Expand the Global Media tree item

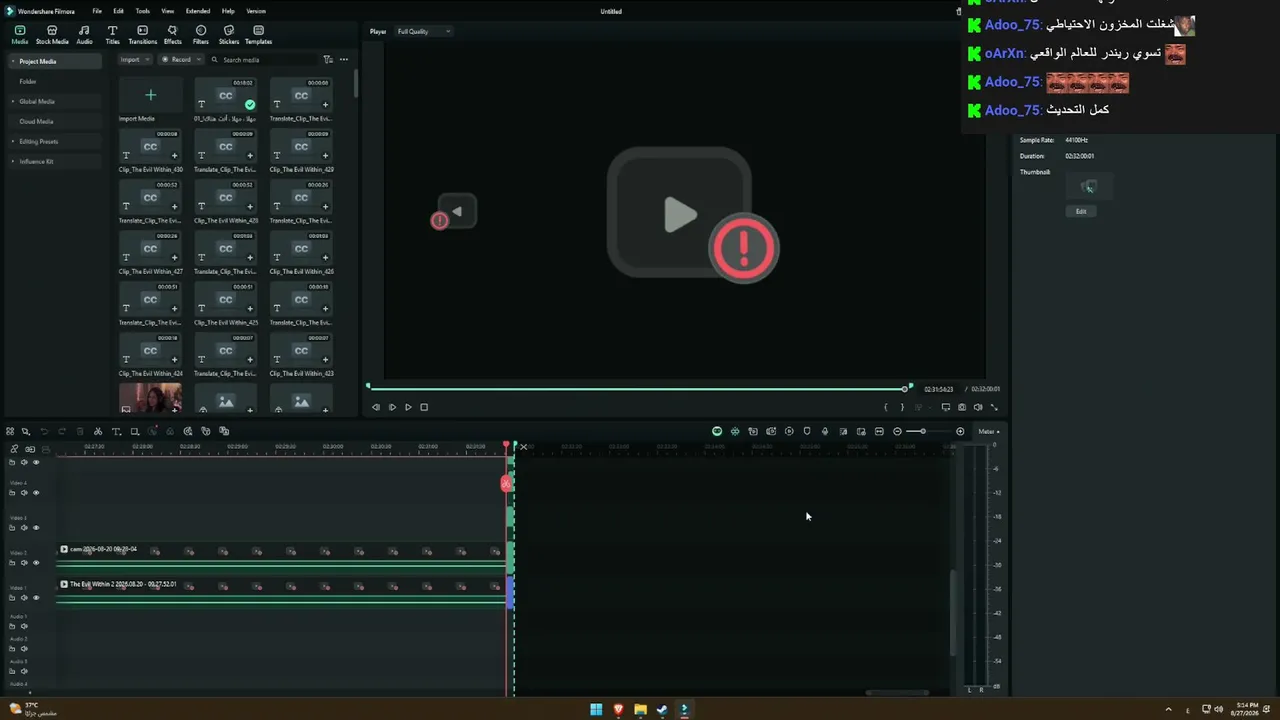(14, 101)
